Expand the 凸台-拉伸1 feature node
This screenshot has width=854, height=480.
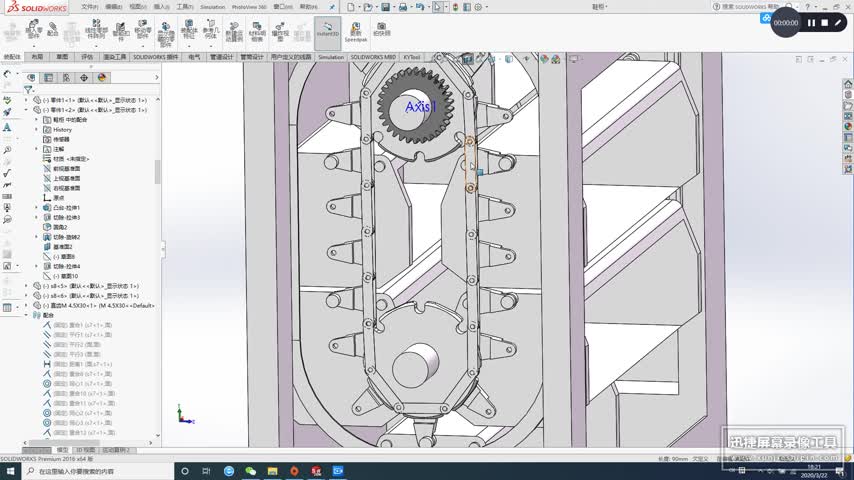37,207
